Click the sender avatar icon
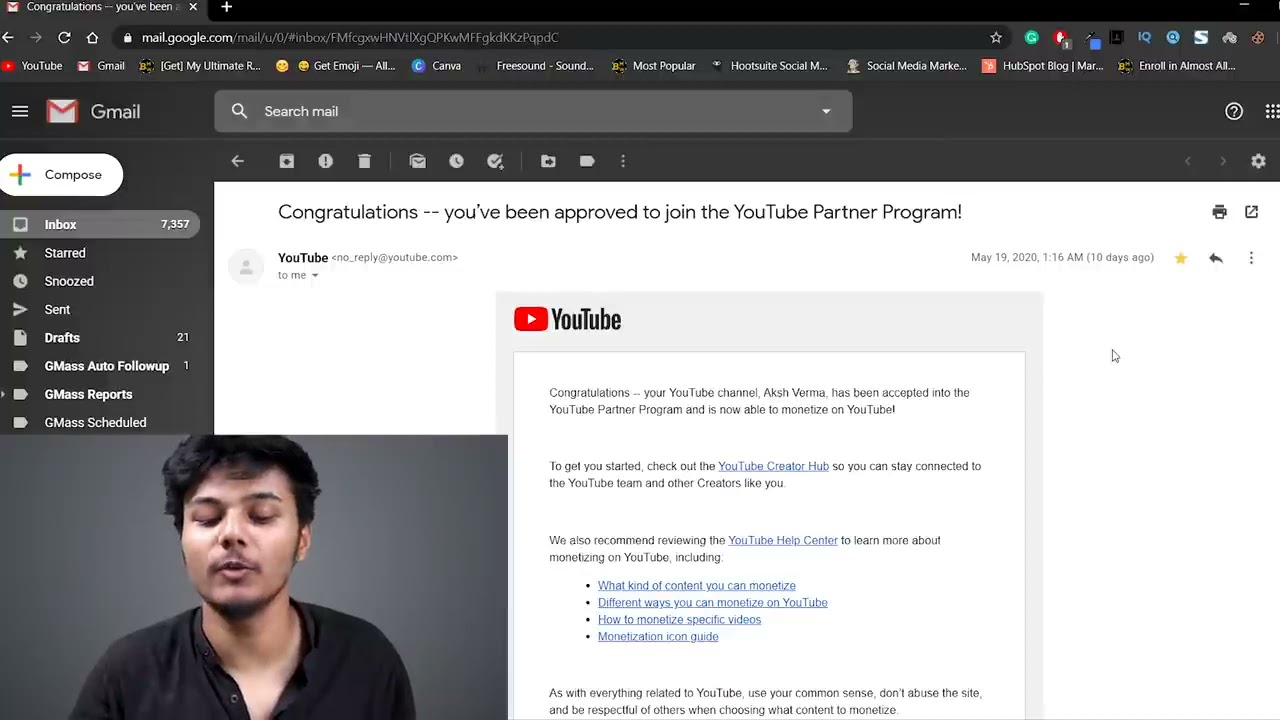Screen dimensions: 1280x720 [246, 267]
